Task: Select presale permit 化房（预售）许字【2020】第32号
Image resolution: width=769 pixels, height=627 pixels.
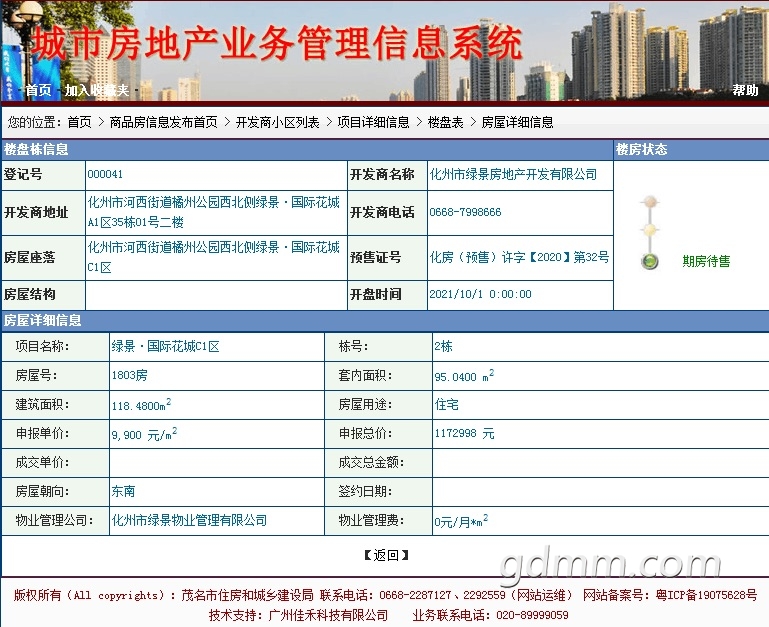Action: point(519,257)
